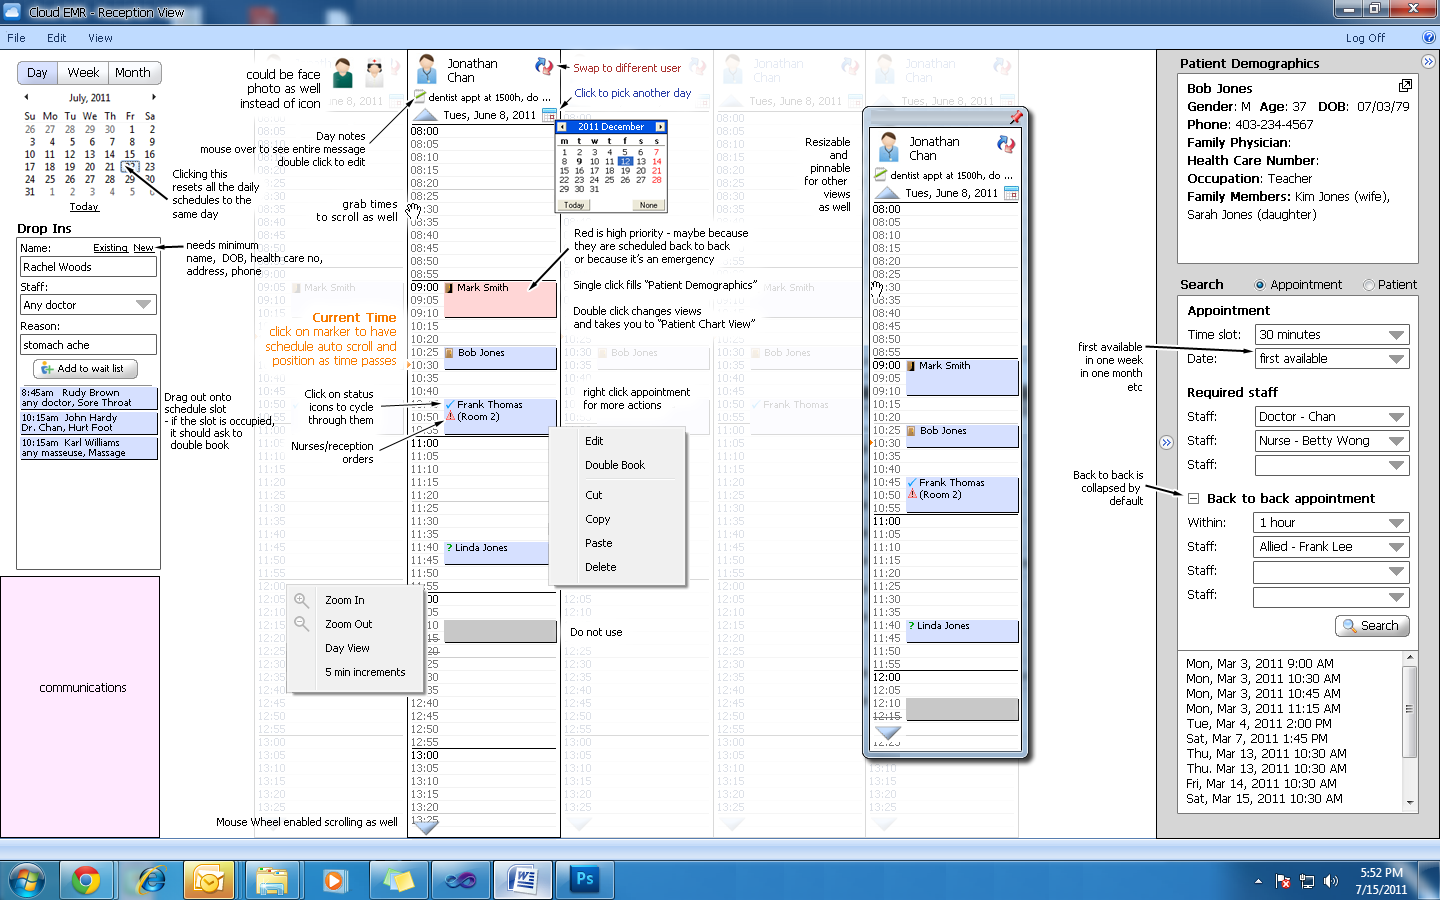Screen dimensions: 1440x900
Task: Click the Zoom Out magnifier icon
Action: click(302, 623)
